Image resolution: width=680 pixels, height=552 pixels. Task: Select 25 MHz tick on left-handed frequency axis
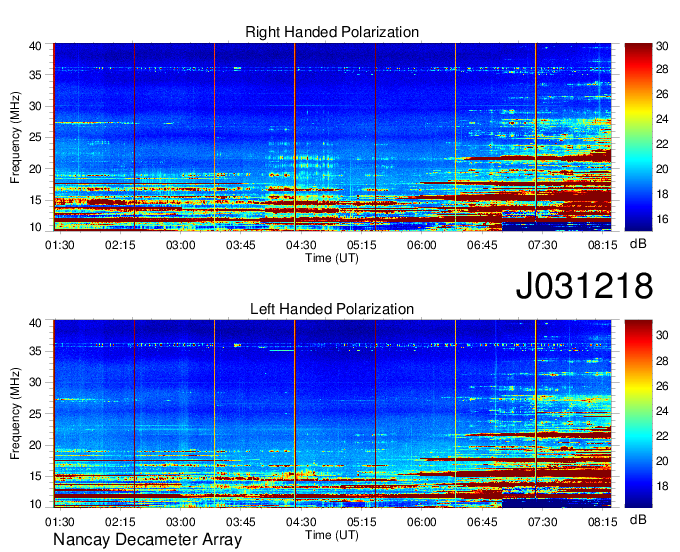(x=35, y=414)
